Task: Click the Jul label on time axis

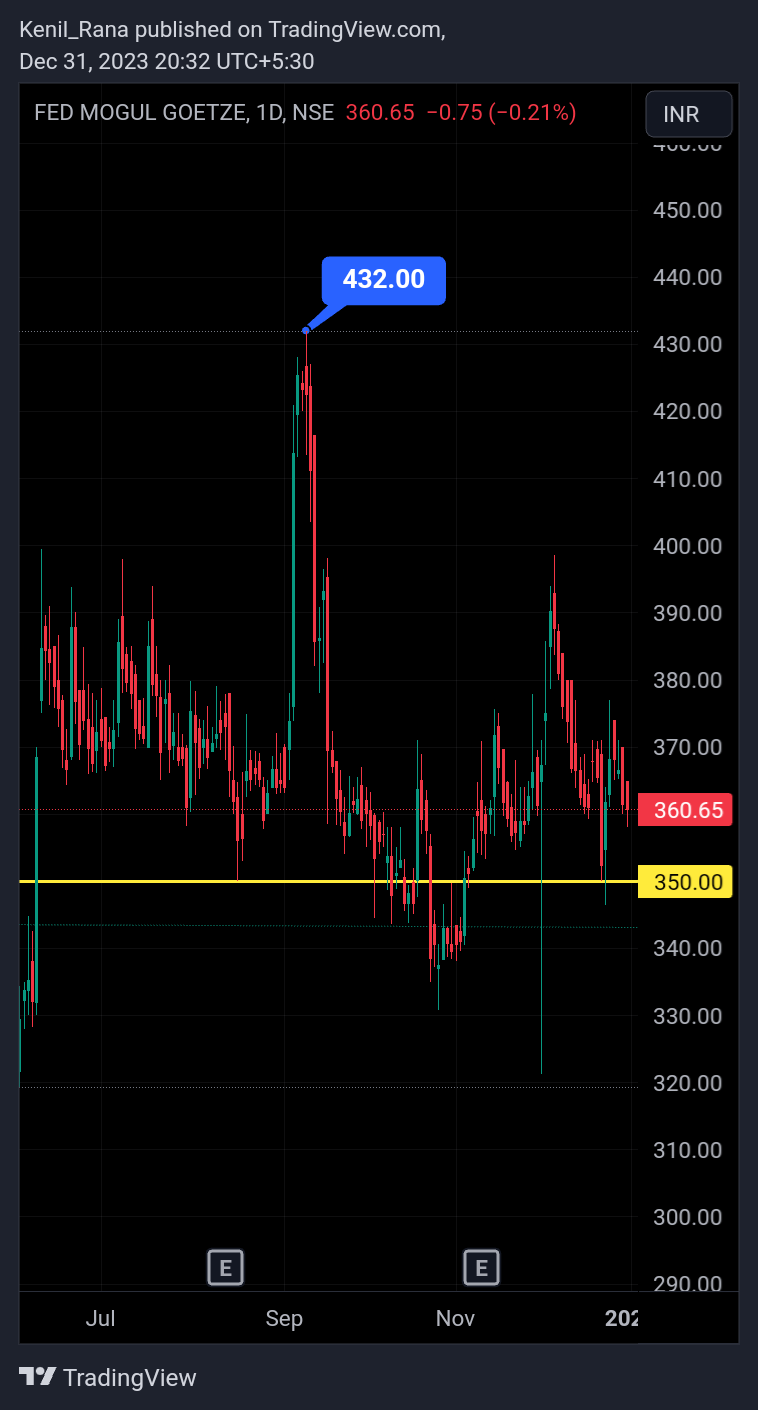Action: [x=100, y=1319]
